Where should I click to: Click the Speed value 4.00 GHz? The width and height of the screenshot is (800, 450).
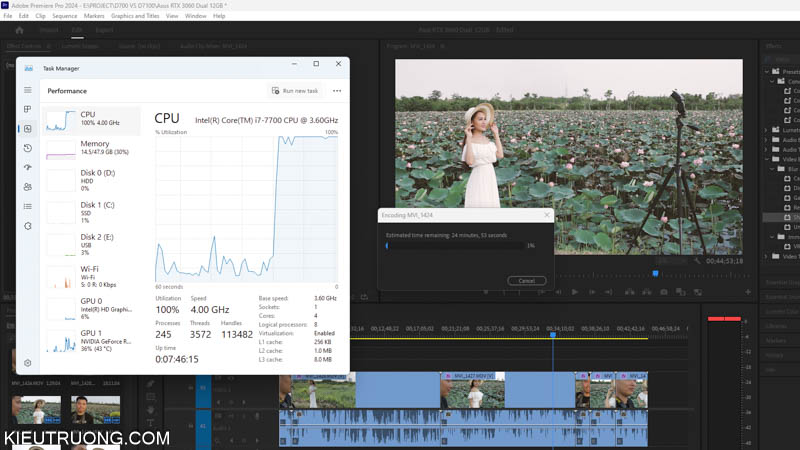coord(210,310)
